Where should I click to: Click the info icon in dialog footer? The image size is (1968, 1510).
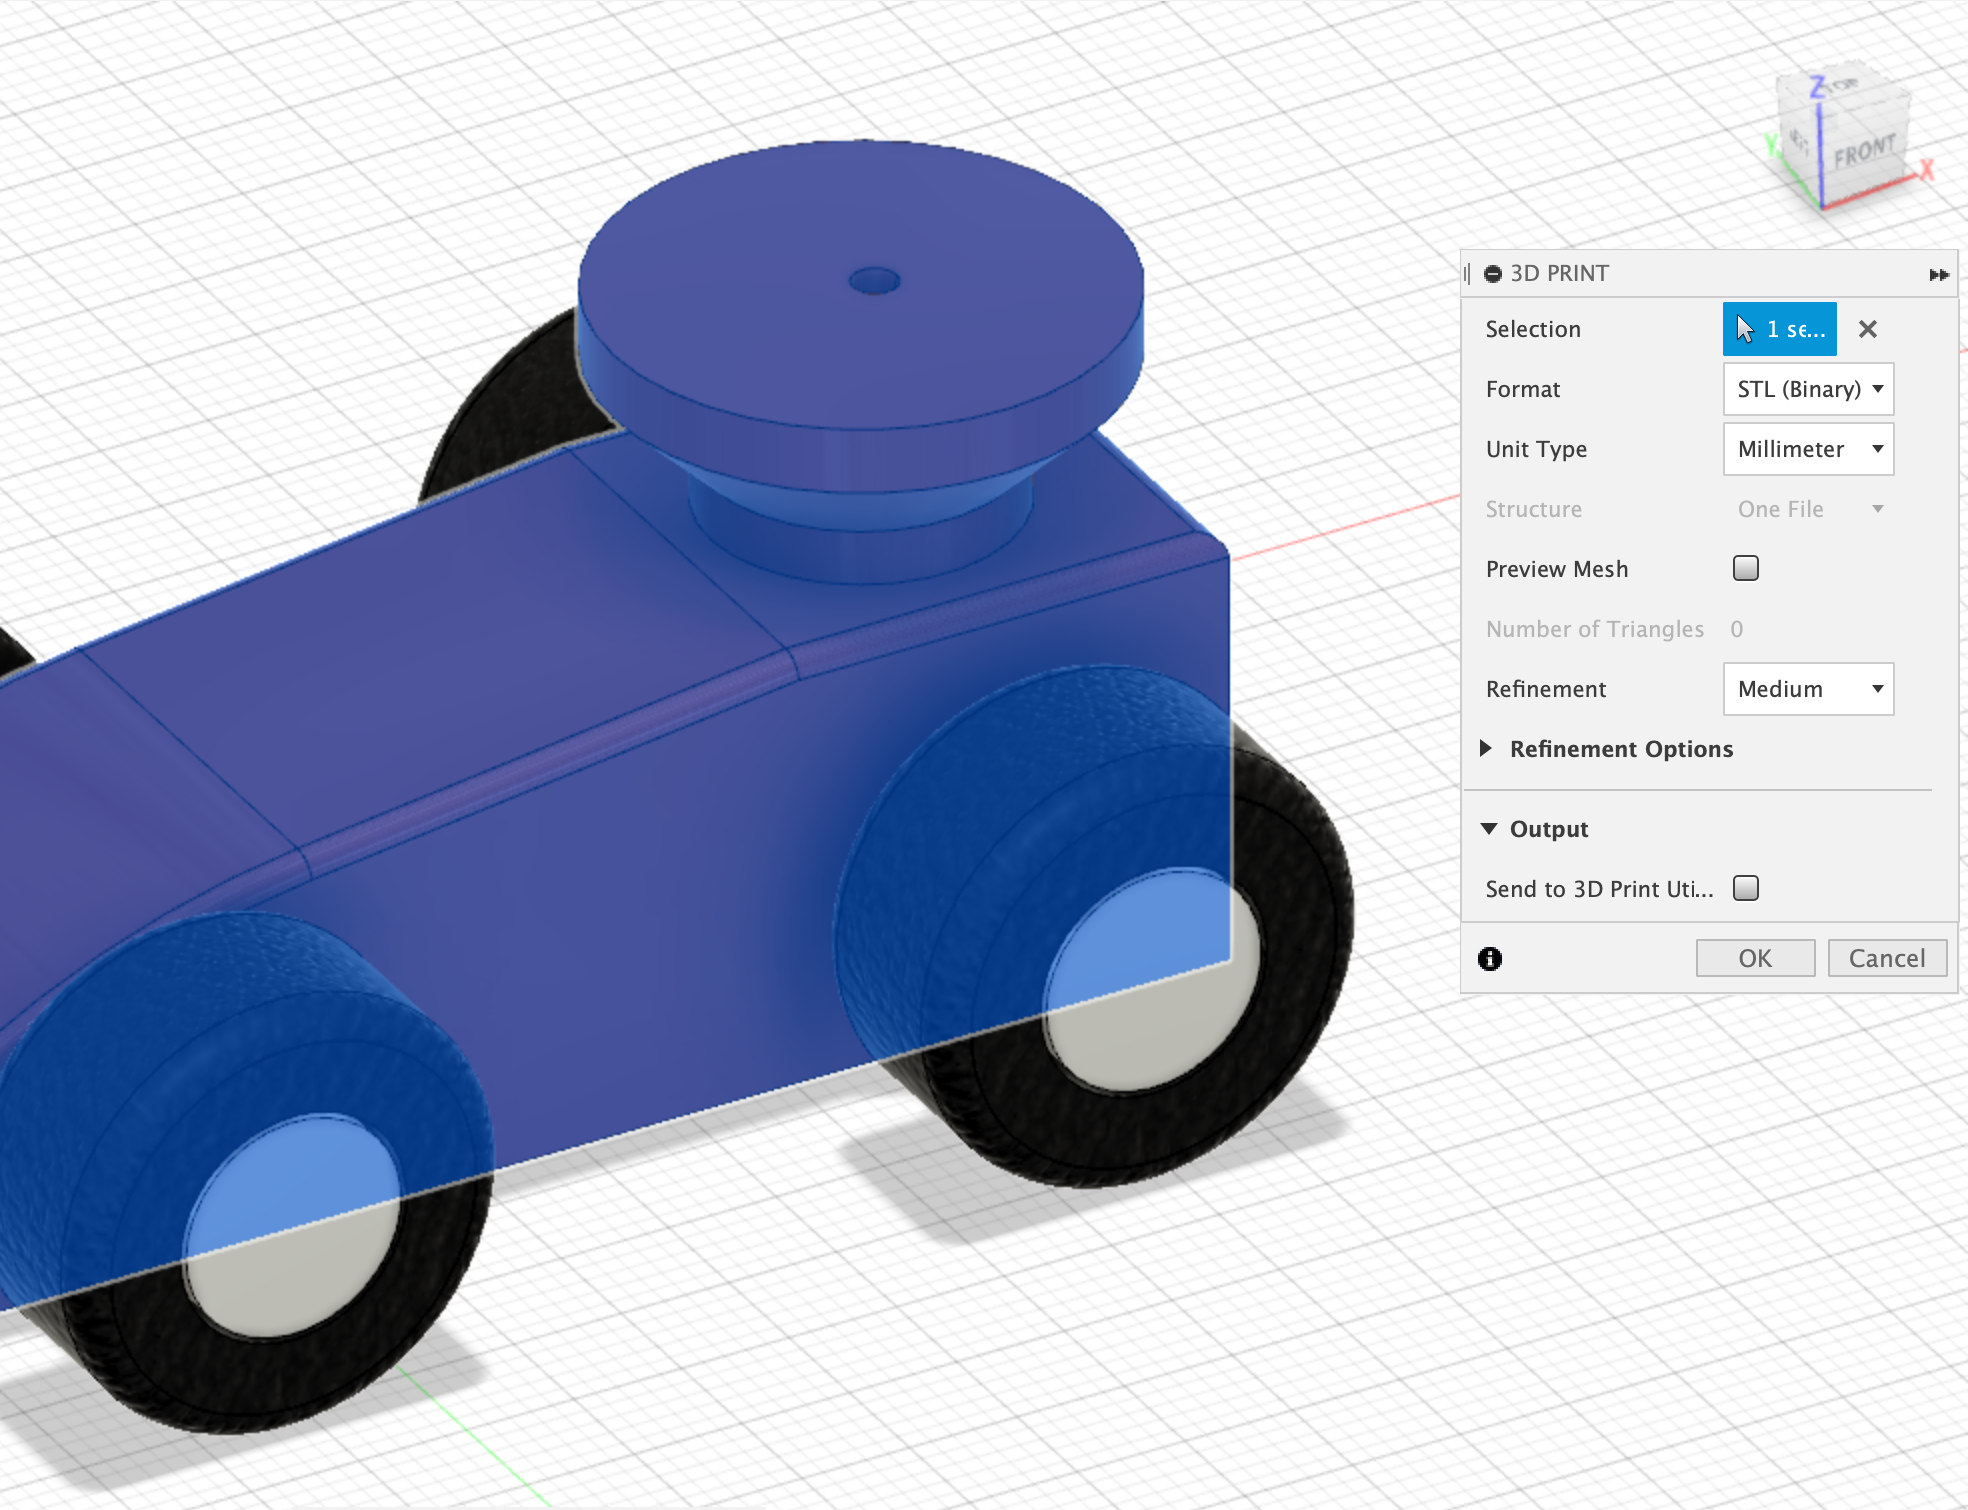tap(1490, 959)
